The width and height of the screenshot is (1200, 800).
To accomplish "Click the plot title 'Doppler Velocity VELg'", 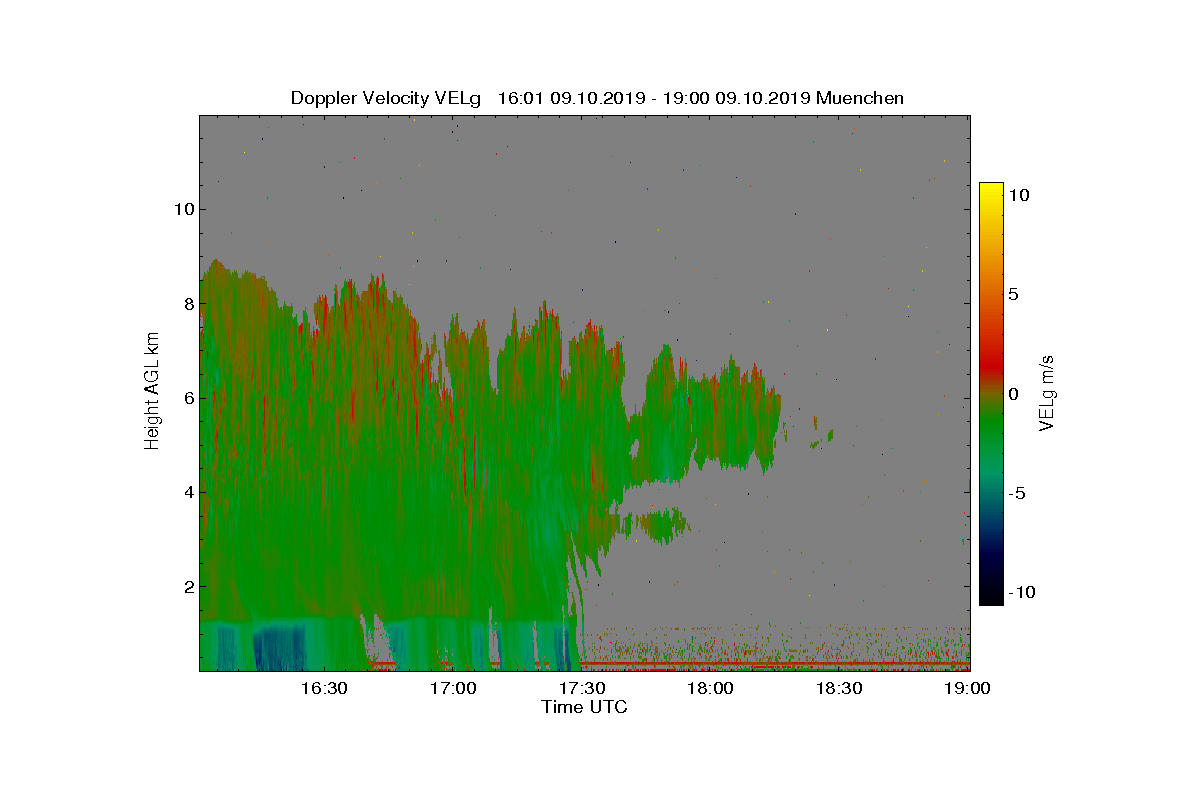I will tap(386, 98).
